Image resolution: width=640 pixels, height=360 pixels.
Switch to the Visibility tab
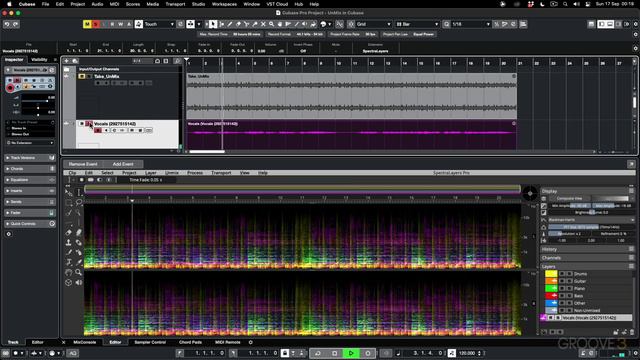(x=39, y=60)
